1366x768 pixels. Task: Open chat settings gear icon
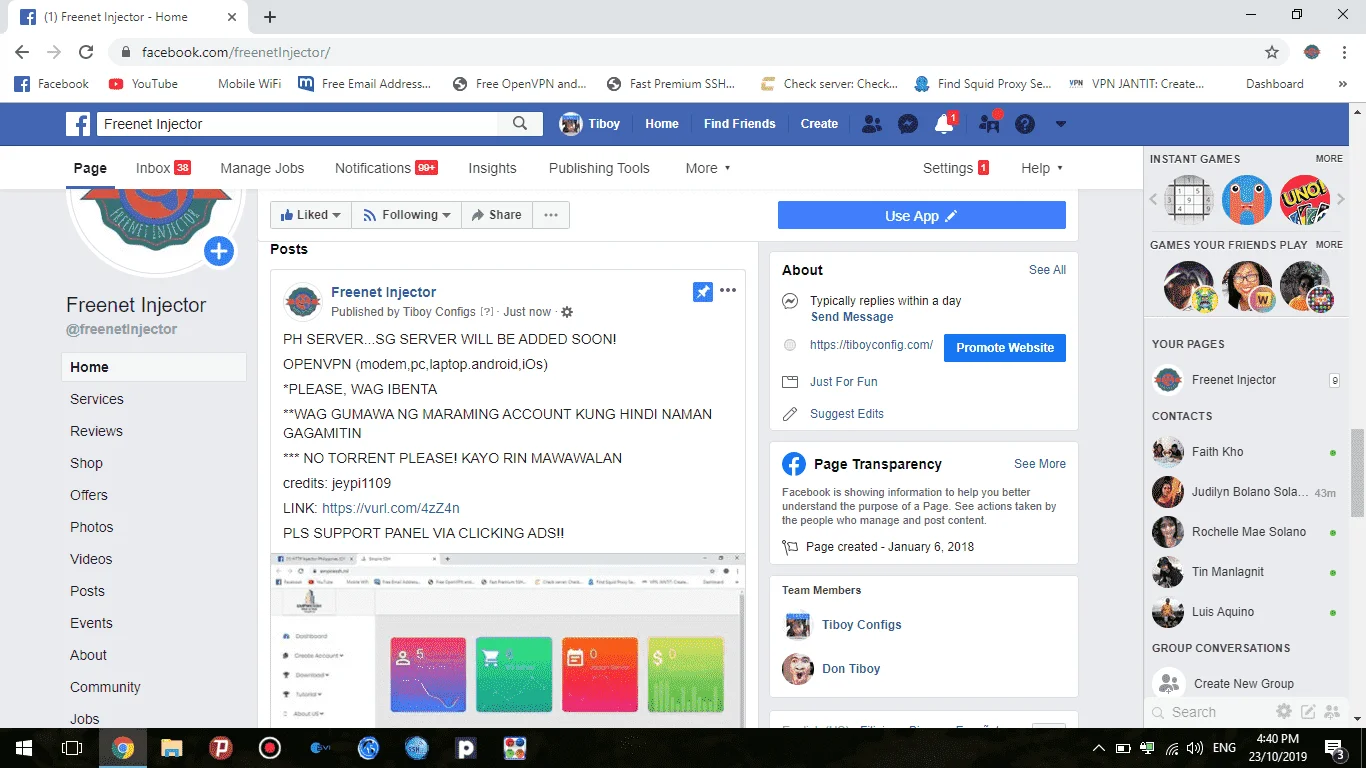pyautogui.click(x=1284, y=712)
